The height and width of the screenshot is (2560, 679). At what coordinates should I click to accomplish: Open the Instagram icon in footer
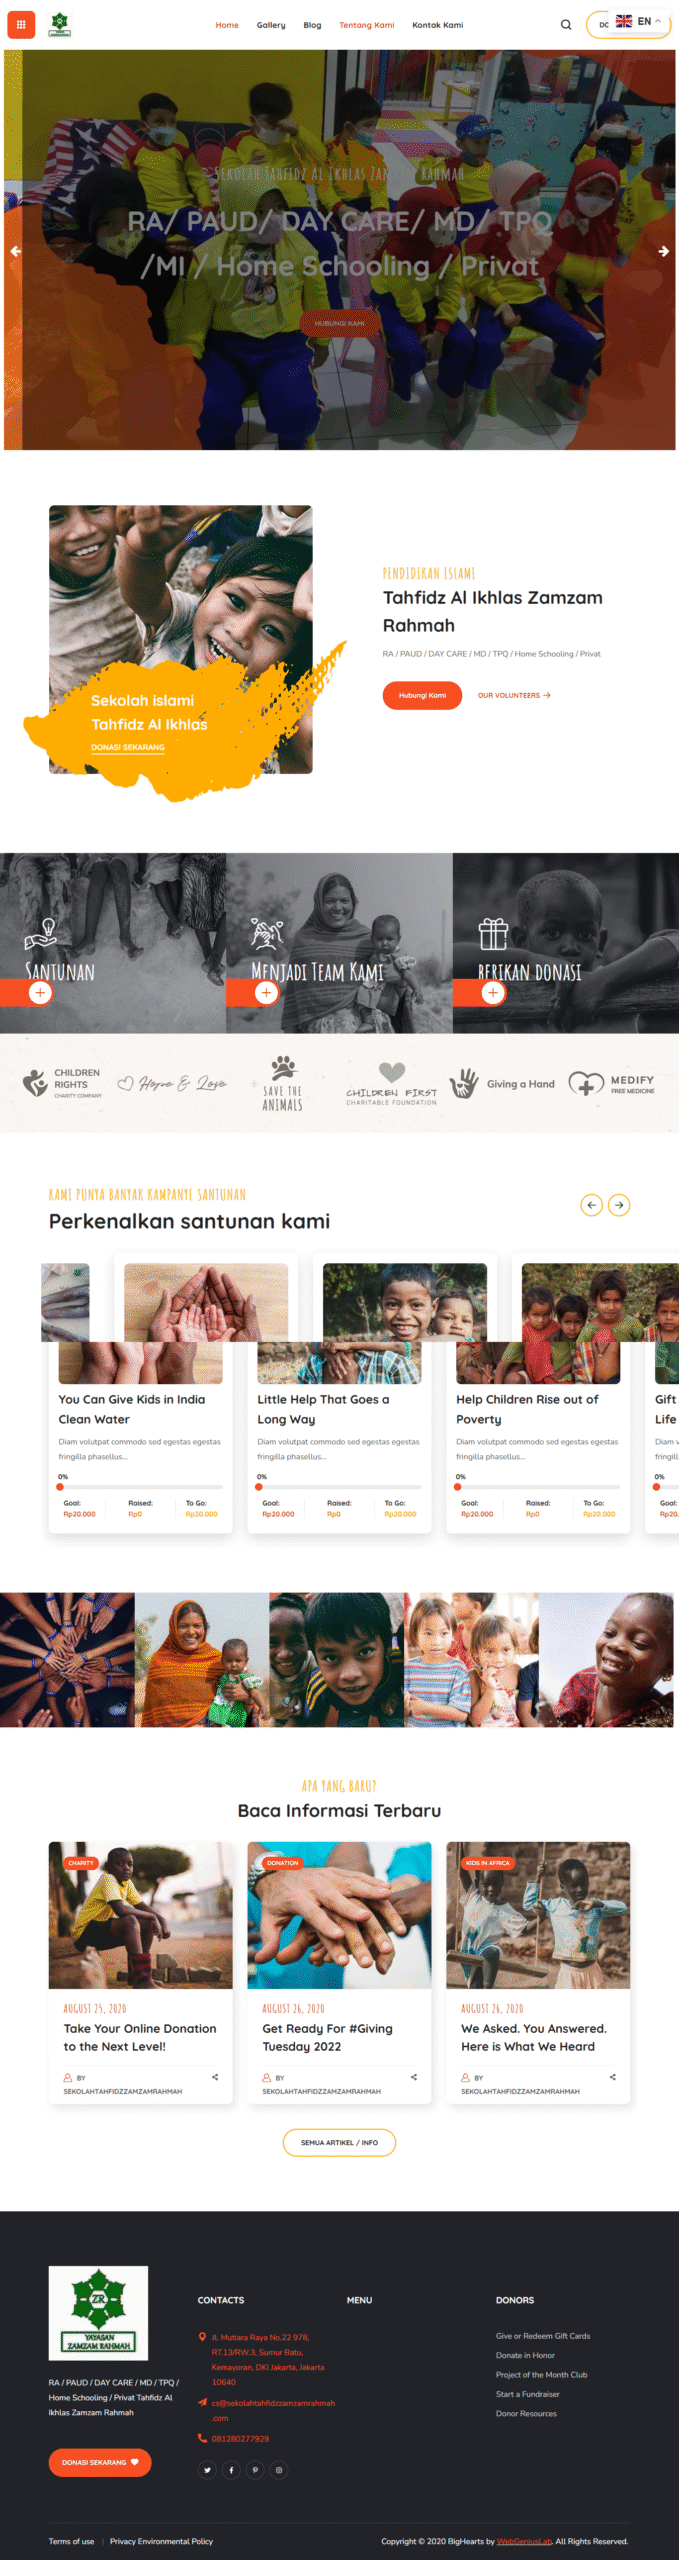279,2470
